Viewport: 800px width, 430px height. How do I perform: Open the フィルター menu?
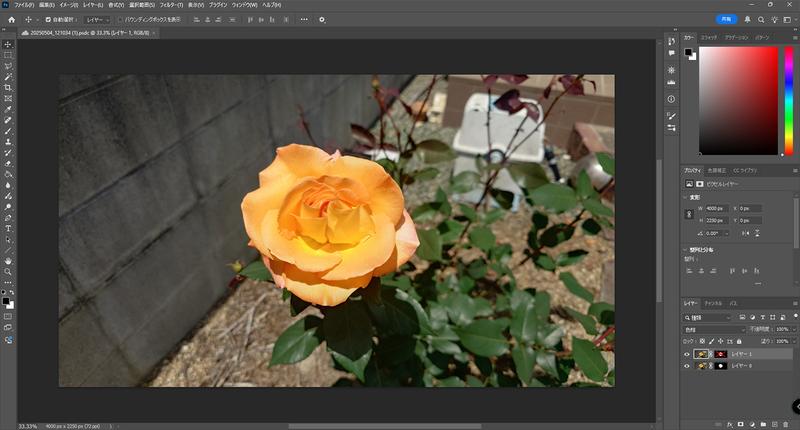(x=171, y=5)
